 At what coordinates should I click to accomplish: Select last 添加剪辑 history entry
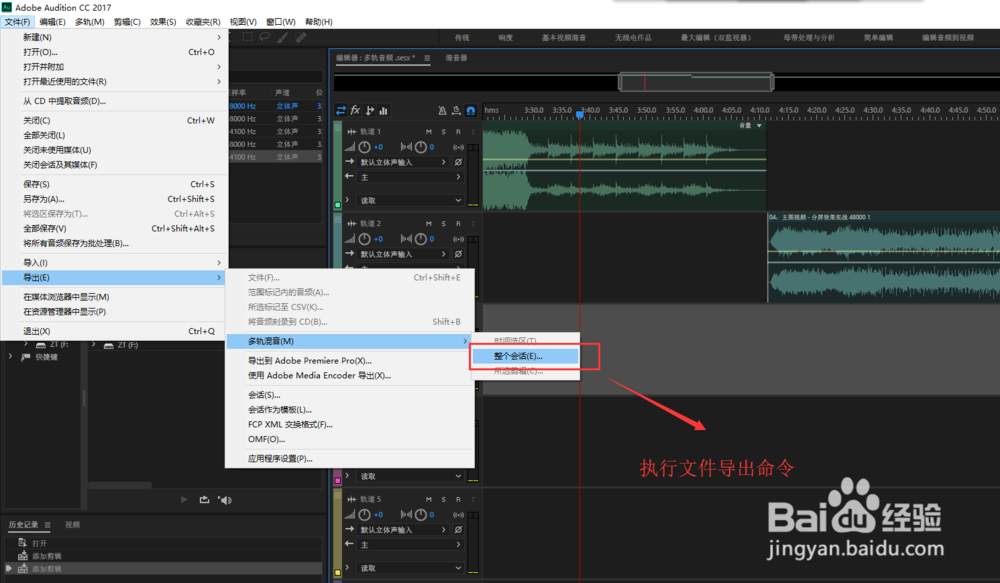[x=163, y=568]
